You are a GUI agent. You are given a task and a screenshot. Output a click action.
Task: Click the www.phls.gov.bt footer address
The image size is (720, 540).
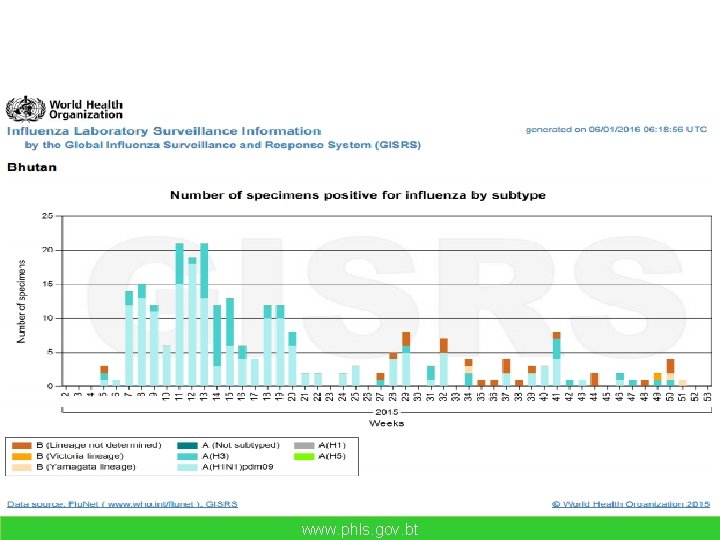coord(360,529)
